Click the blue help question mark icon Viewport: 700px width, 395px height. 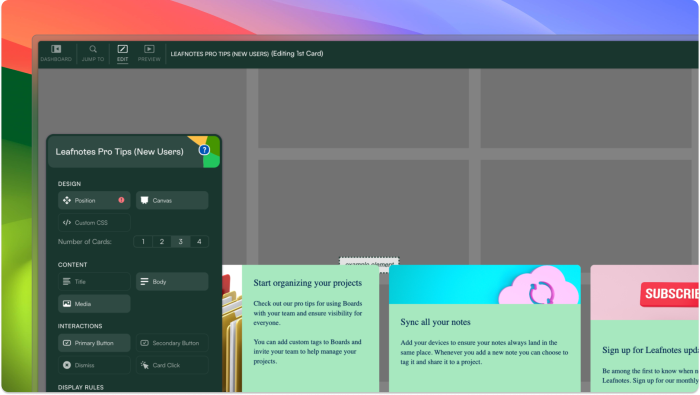point(204,150)
